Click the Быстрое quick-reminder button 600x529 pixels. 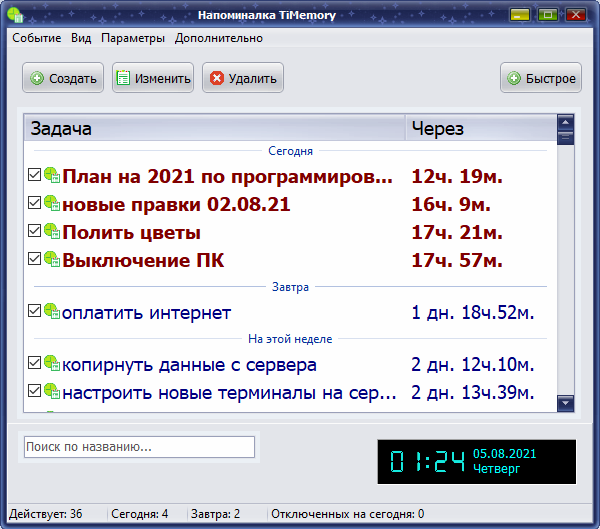[x=541, y=78]
